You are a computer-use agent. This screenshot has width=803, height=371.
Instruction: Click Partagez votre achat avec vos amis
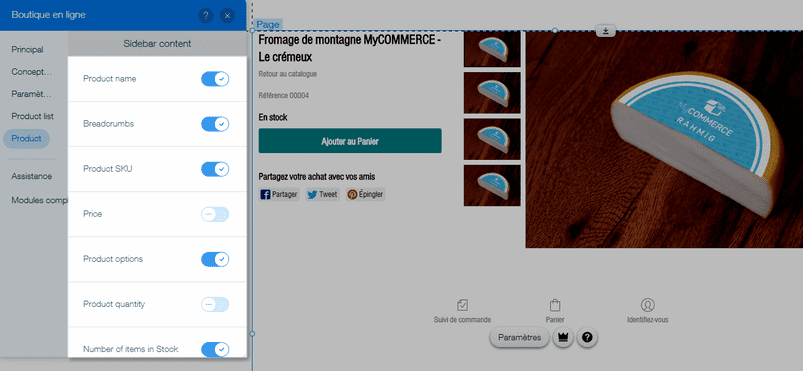tap(317, 177)
